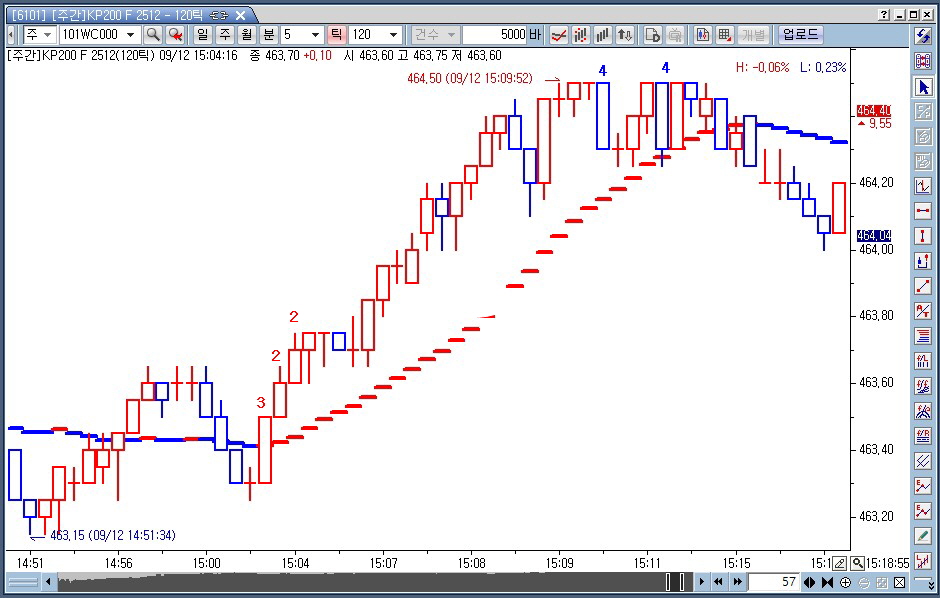Toggle the 일 (daily) period button
This screenshot has width=940, height=598.
point(203,35)
